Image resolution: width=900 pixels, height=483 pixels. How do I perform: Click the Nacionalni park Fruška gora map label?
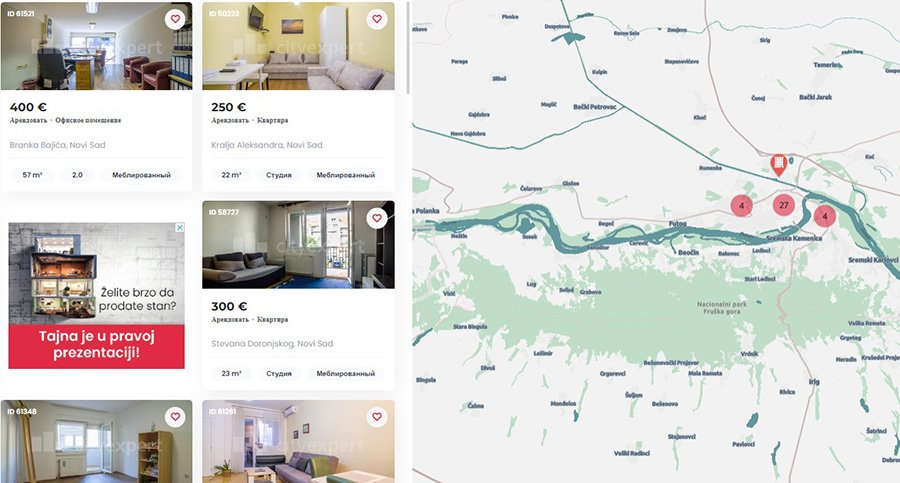point(721,308)
